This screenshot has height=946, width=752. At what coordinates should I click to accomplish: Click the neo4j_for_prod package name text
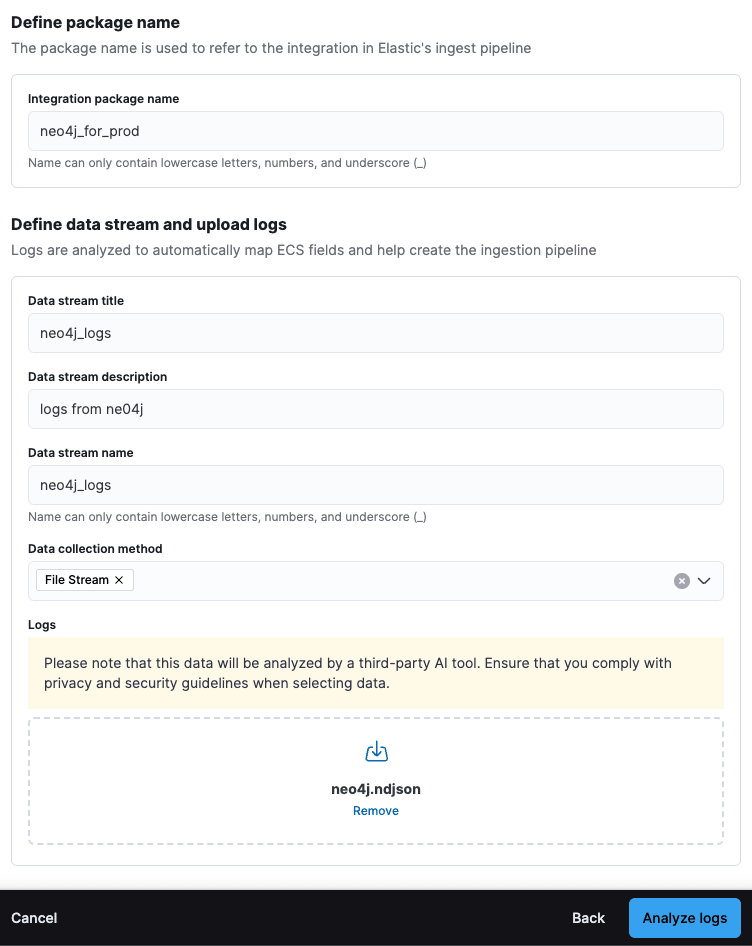point(88,130)
